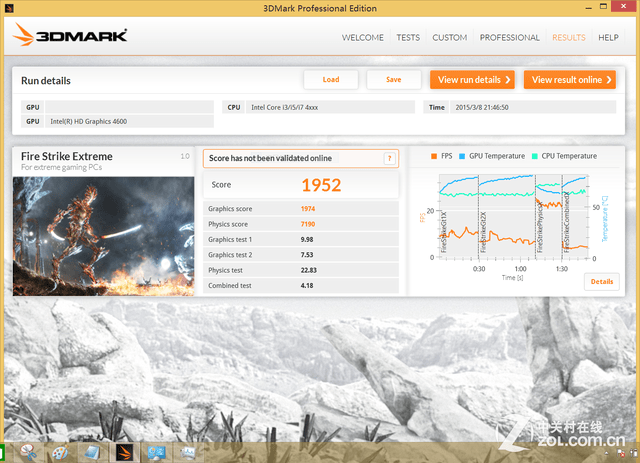Click the 3DMark taskbar icon

pos(124,452)
